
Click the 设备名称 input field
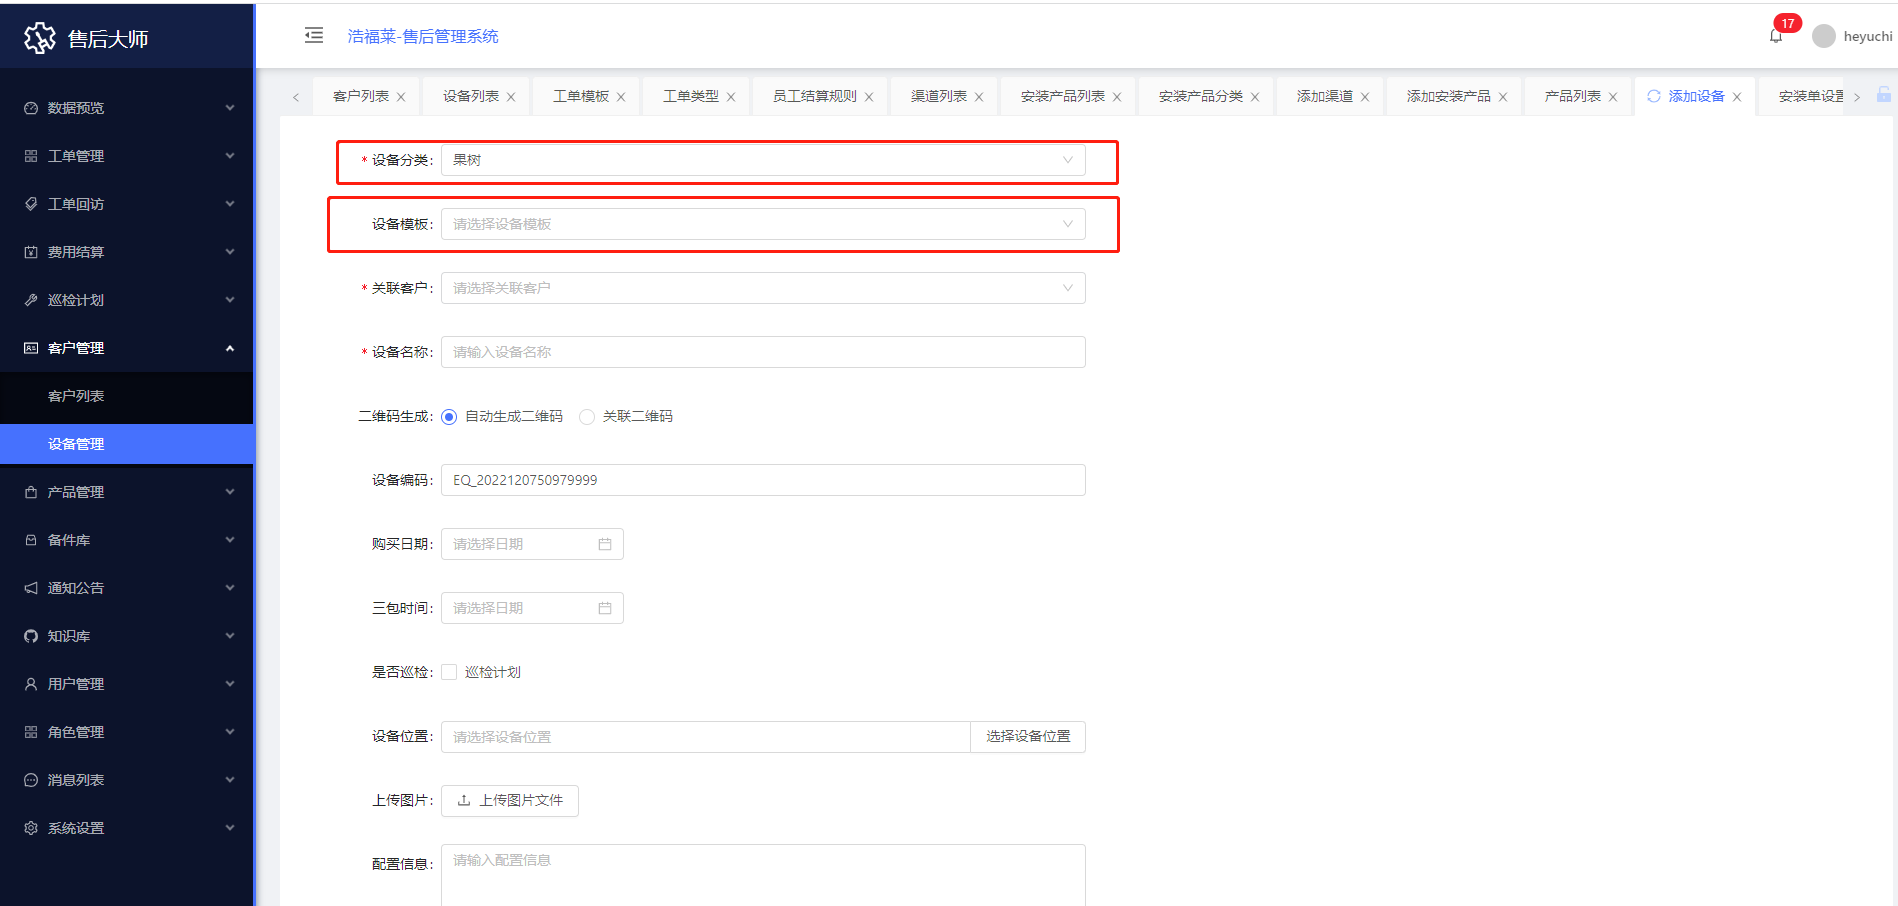pyautogui.click(x=762, y=352)
